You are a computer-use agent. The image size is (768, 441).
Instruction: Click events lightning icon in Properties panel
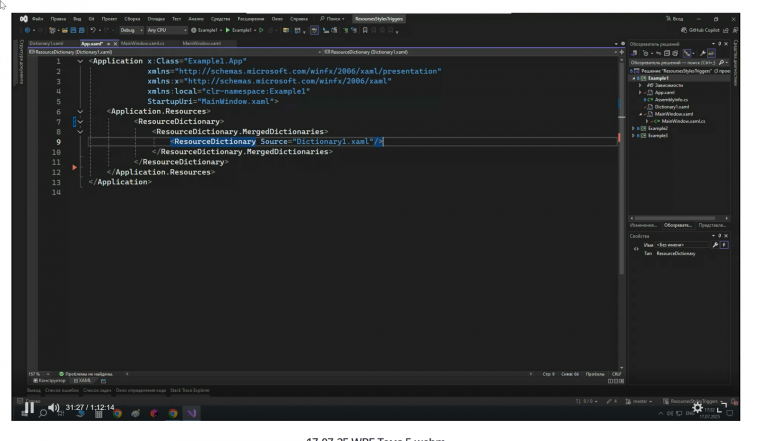coord(724,245)
